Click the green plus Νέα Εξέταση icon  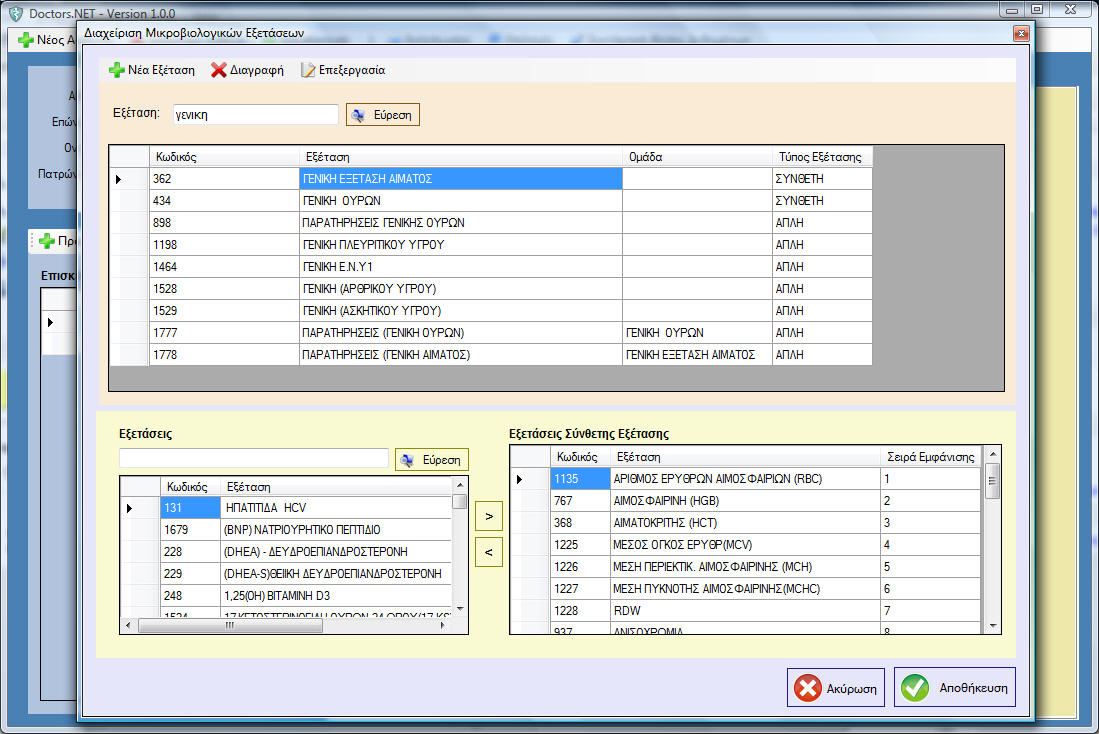pos(116,70)
